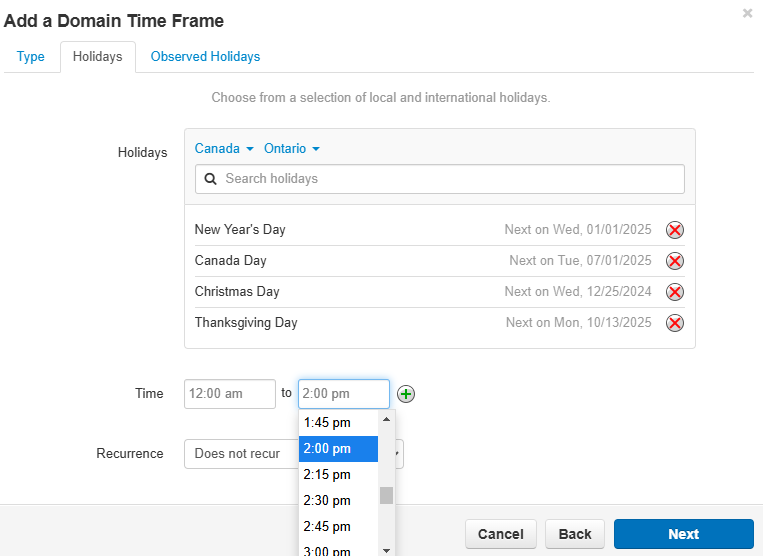Image resolution: width=763 pixels, height=556 pixels.
Task: Remove Christmas Day holiday
Action: pos(674,292)
